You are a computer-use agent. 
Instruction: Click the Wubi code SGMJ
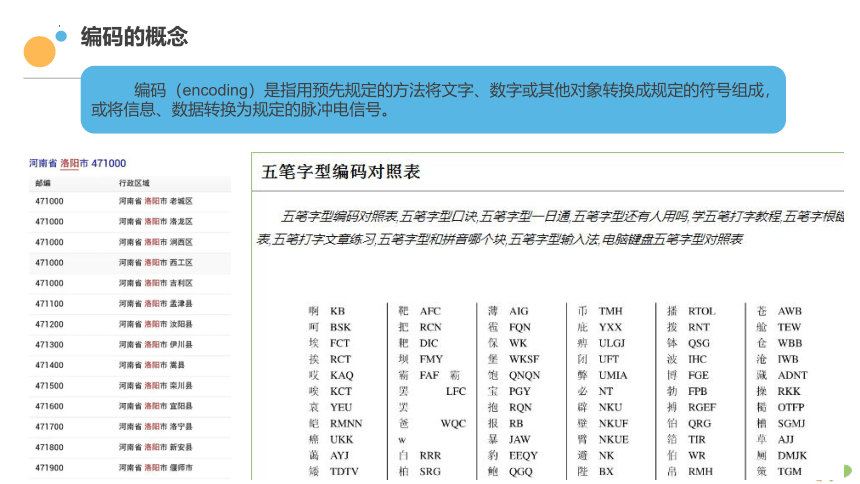[x=791, y=424]
